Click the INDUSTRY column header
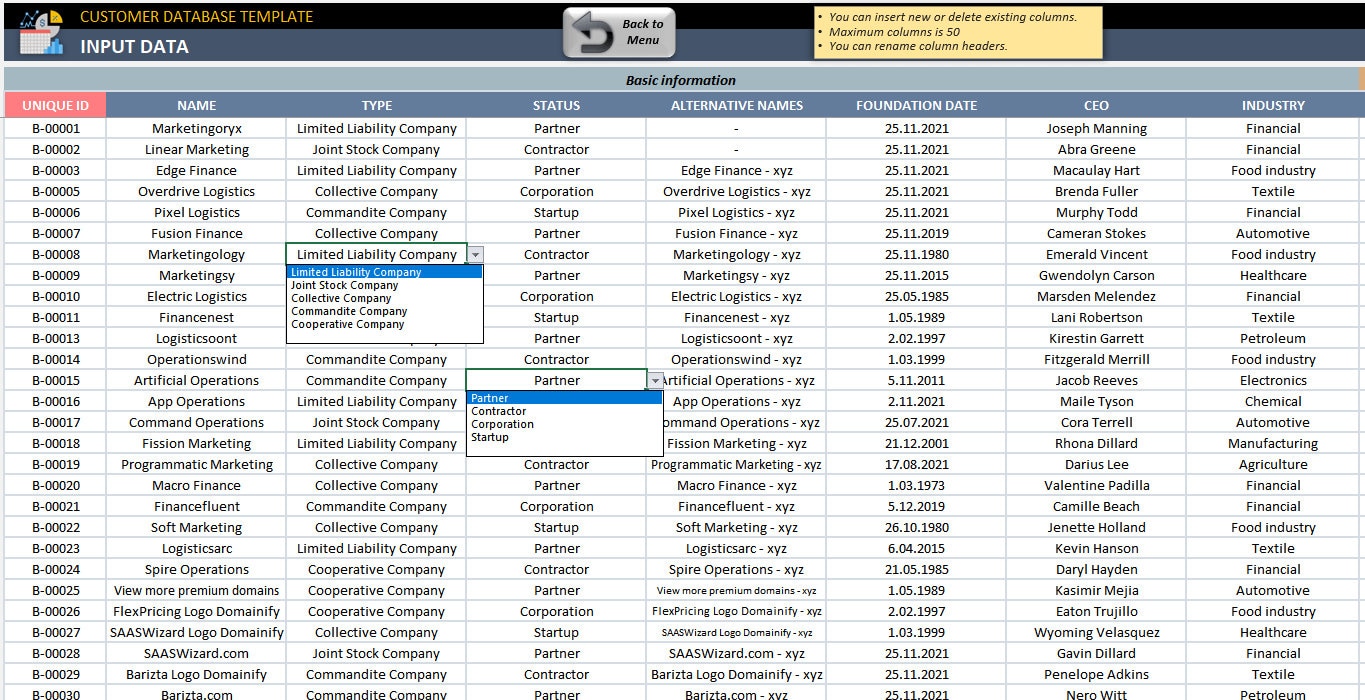Viewport: 1365px width, 700px height. pos(1272,105)
